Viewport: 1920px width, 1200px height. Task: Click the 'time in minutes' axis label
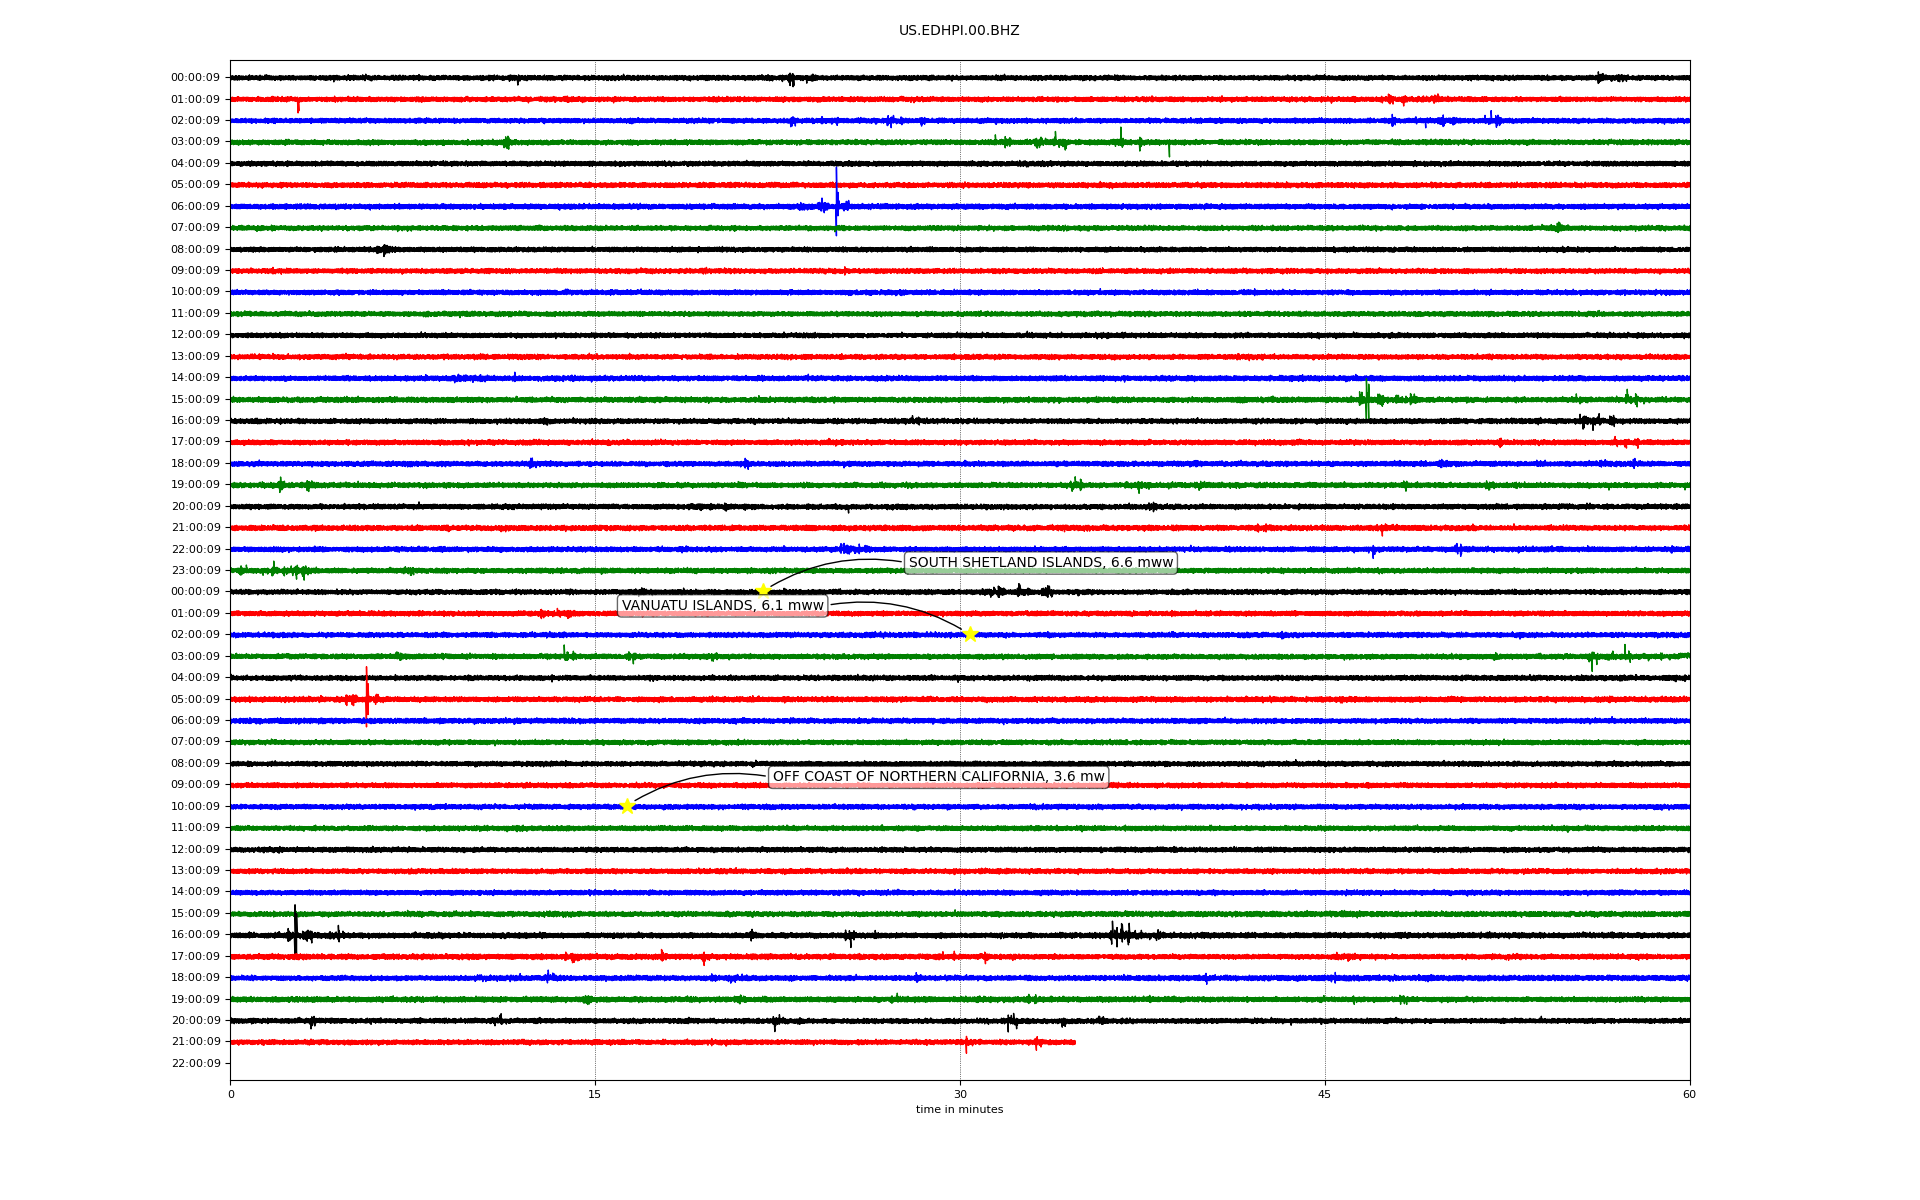pos(959,1109)
